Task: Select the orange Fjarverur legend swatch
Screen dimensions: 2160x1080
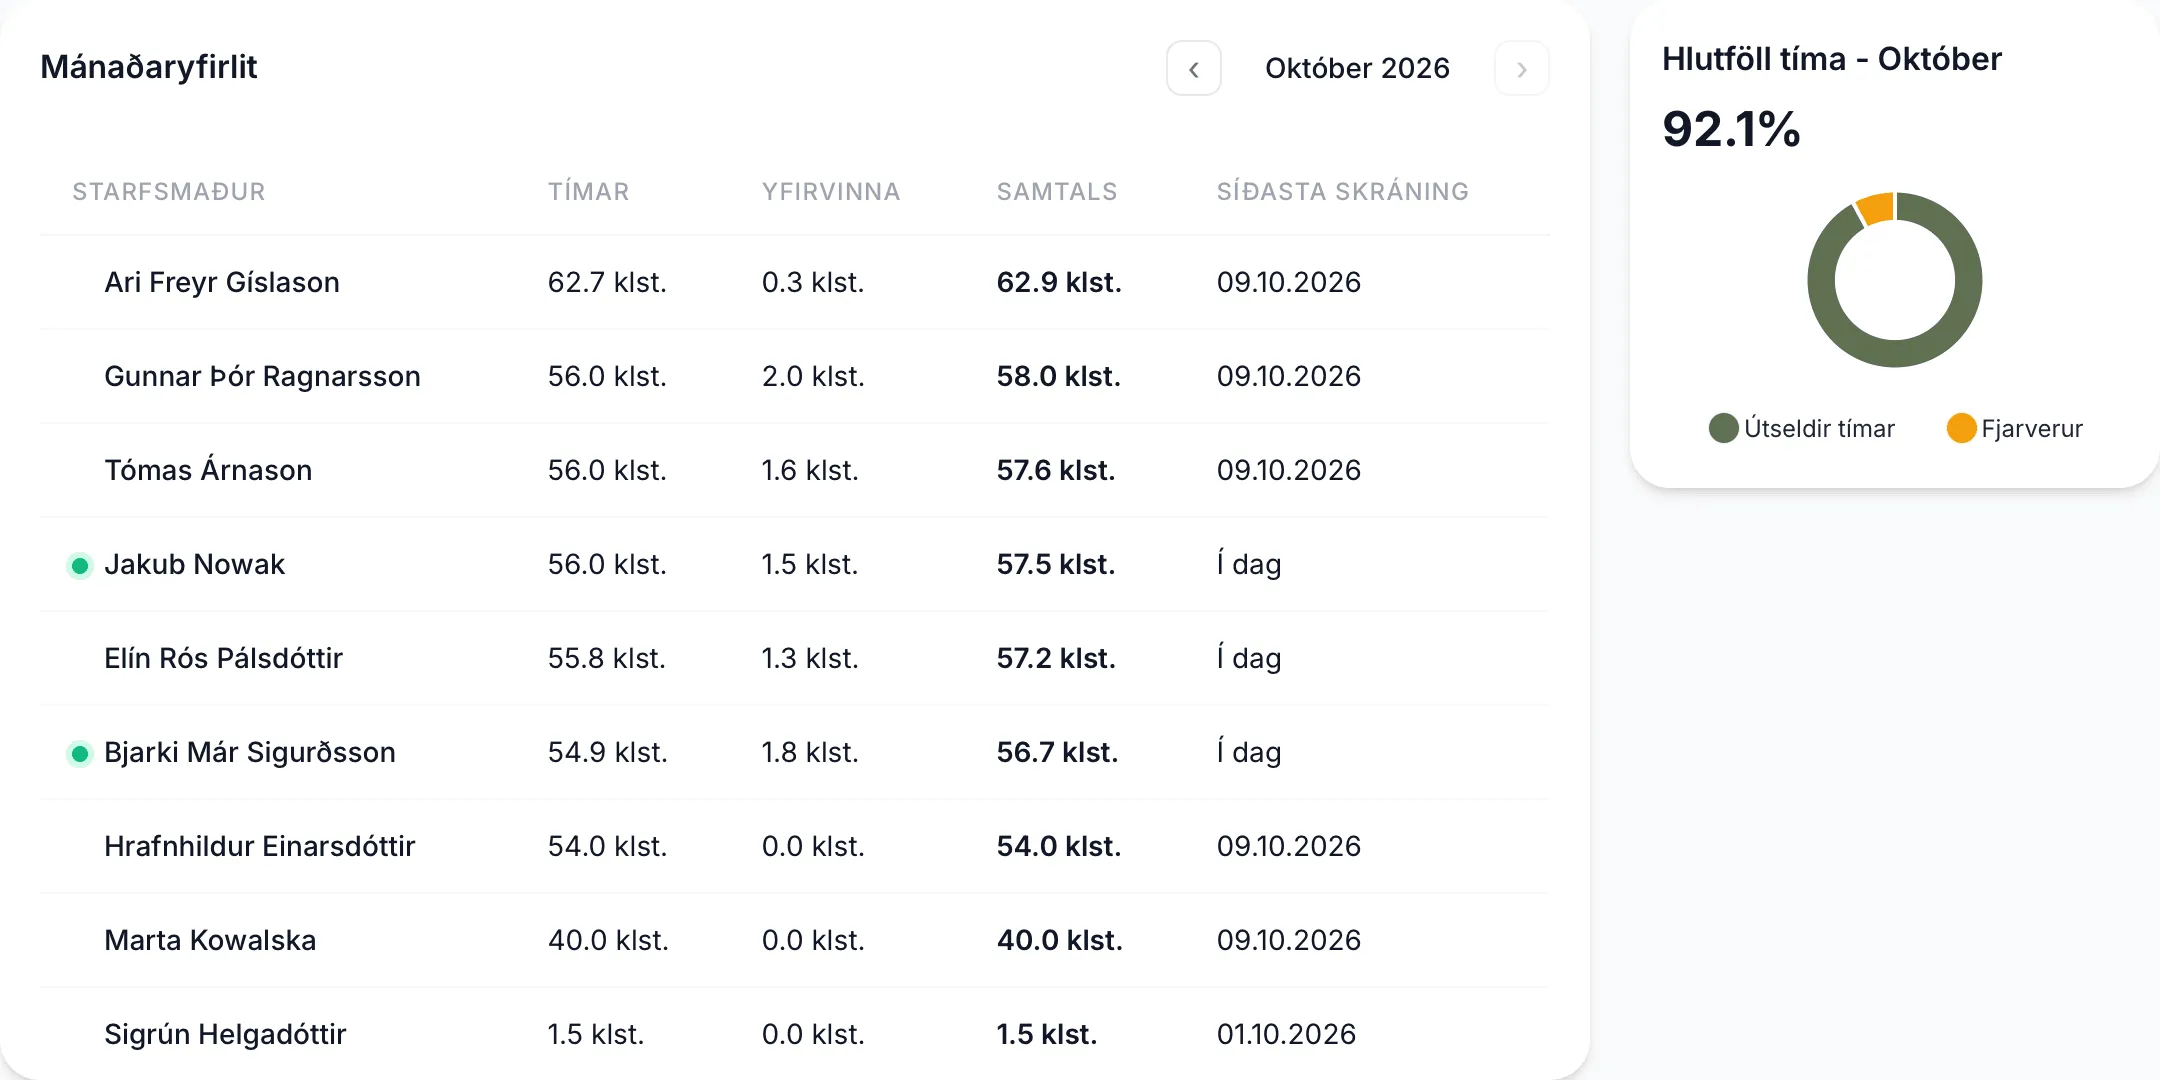Action: click(x=1962, y=428)
